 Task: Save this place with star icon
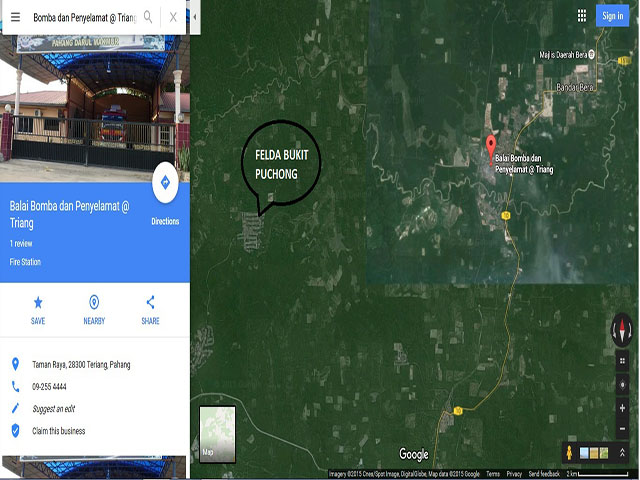point(38,310)
